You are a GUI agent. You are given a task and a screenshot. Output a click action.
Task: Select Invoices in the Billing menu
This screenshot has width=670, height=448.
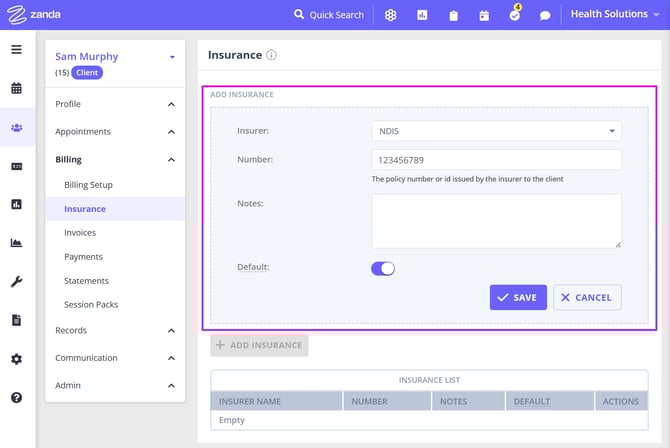tap(80, 233)
